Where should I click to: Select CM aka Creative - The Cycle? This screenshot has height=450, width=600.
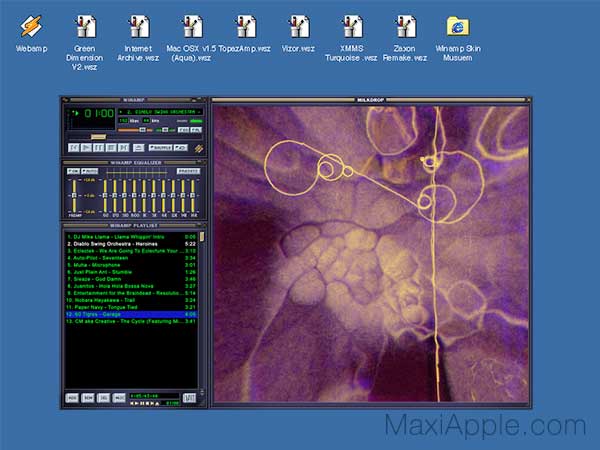[131, 321]
